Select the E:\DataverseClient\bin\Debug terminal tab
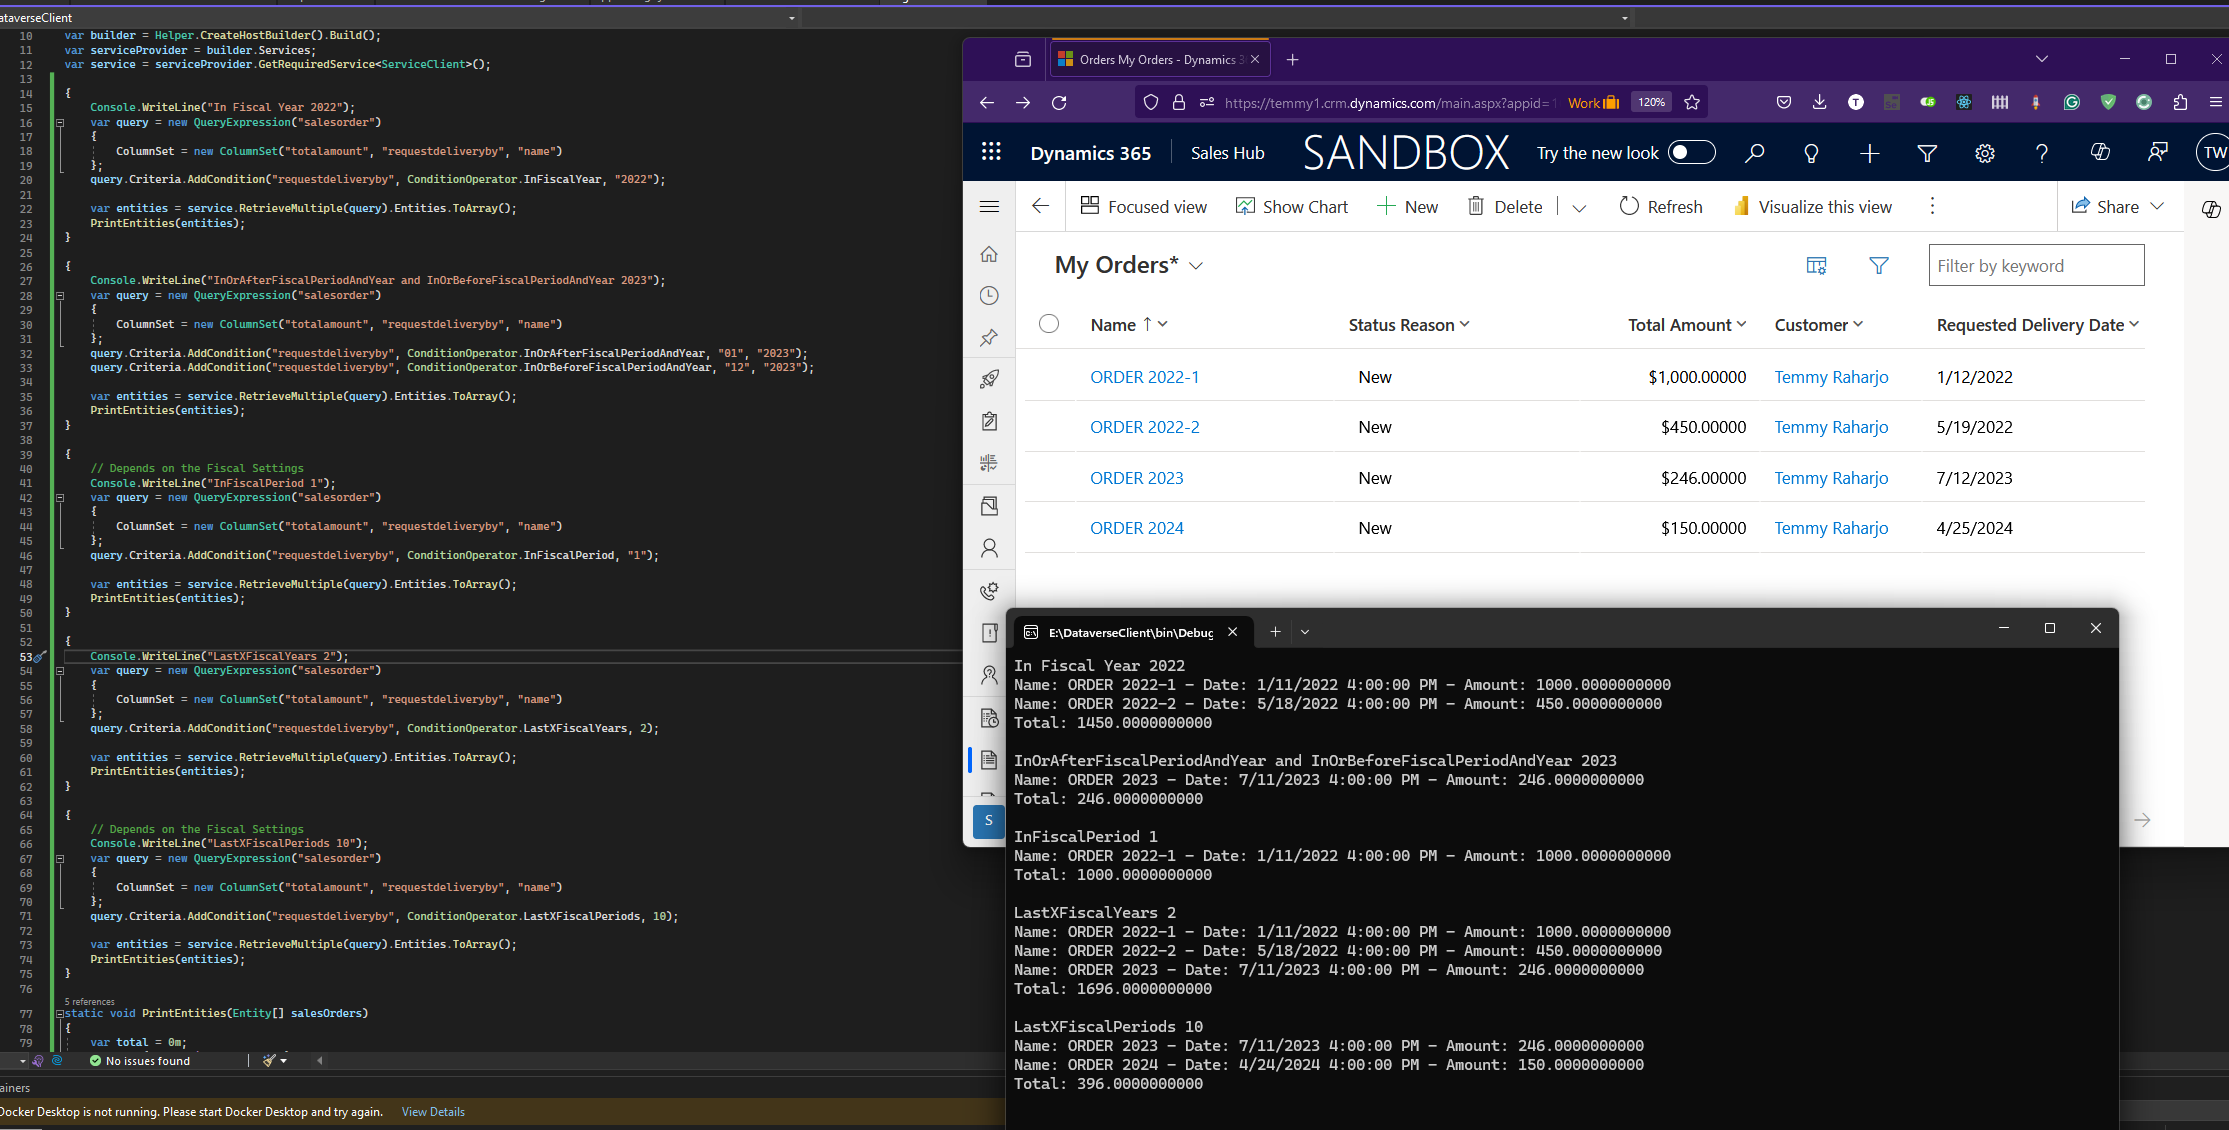The height and width of the screenshot is (1130, 2229). (1131, 632)
